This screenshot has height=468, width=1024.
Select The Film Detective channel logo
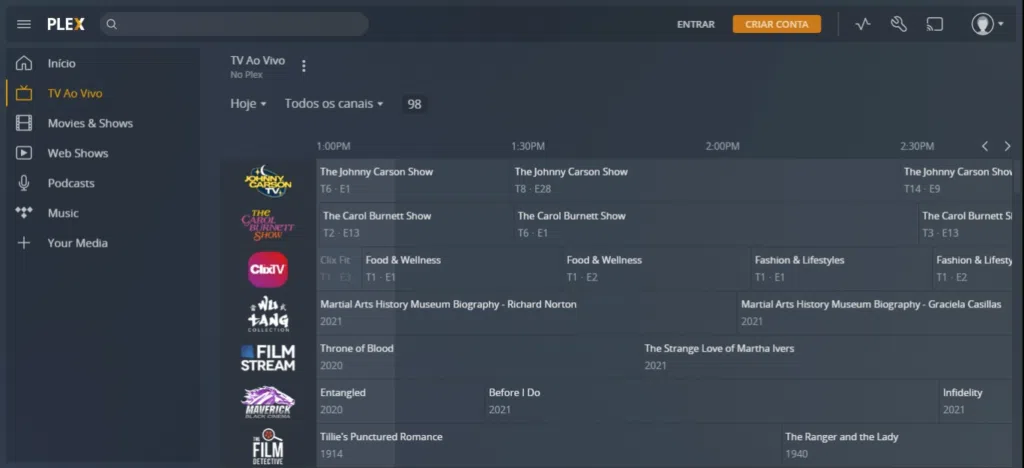click(268, 446)
